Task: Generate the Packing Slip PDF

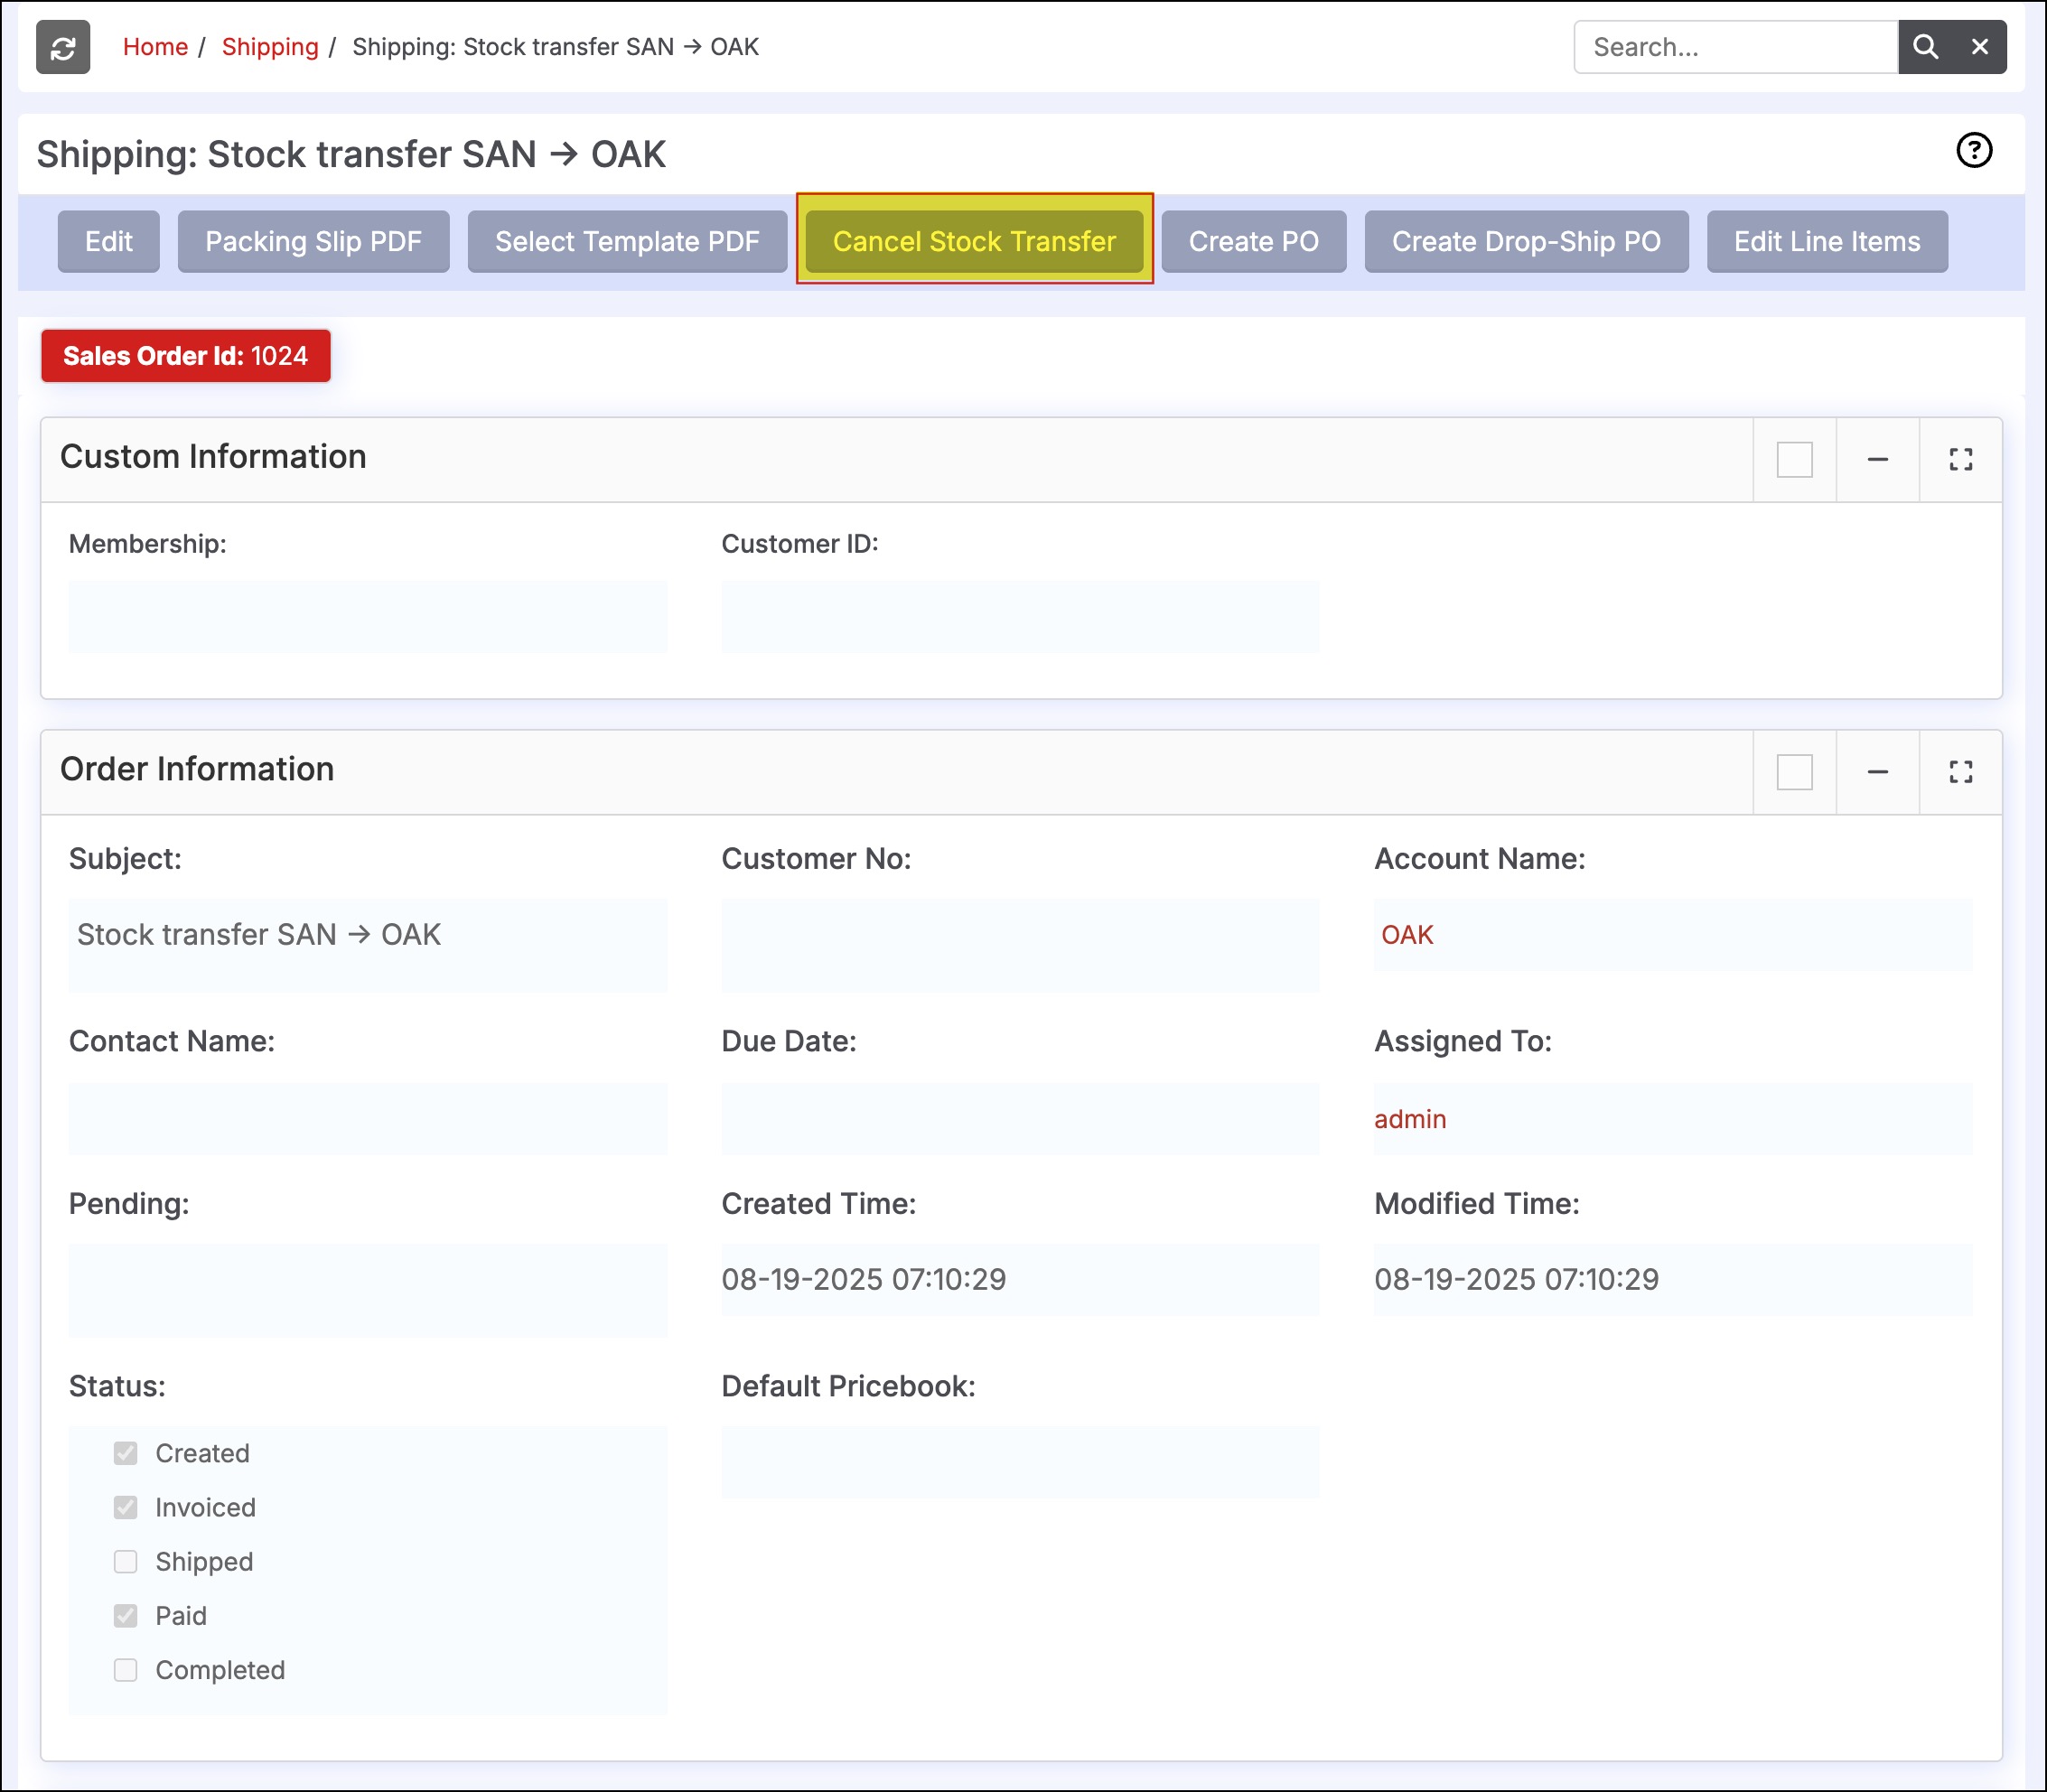Action: click(313, 241)
